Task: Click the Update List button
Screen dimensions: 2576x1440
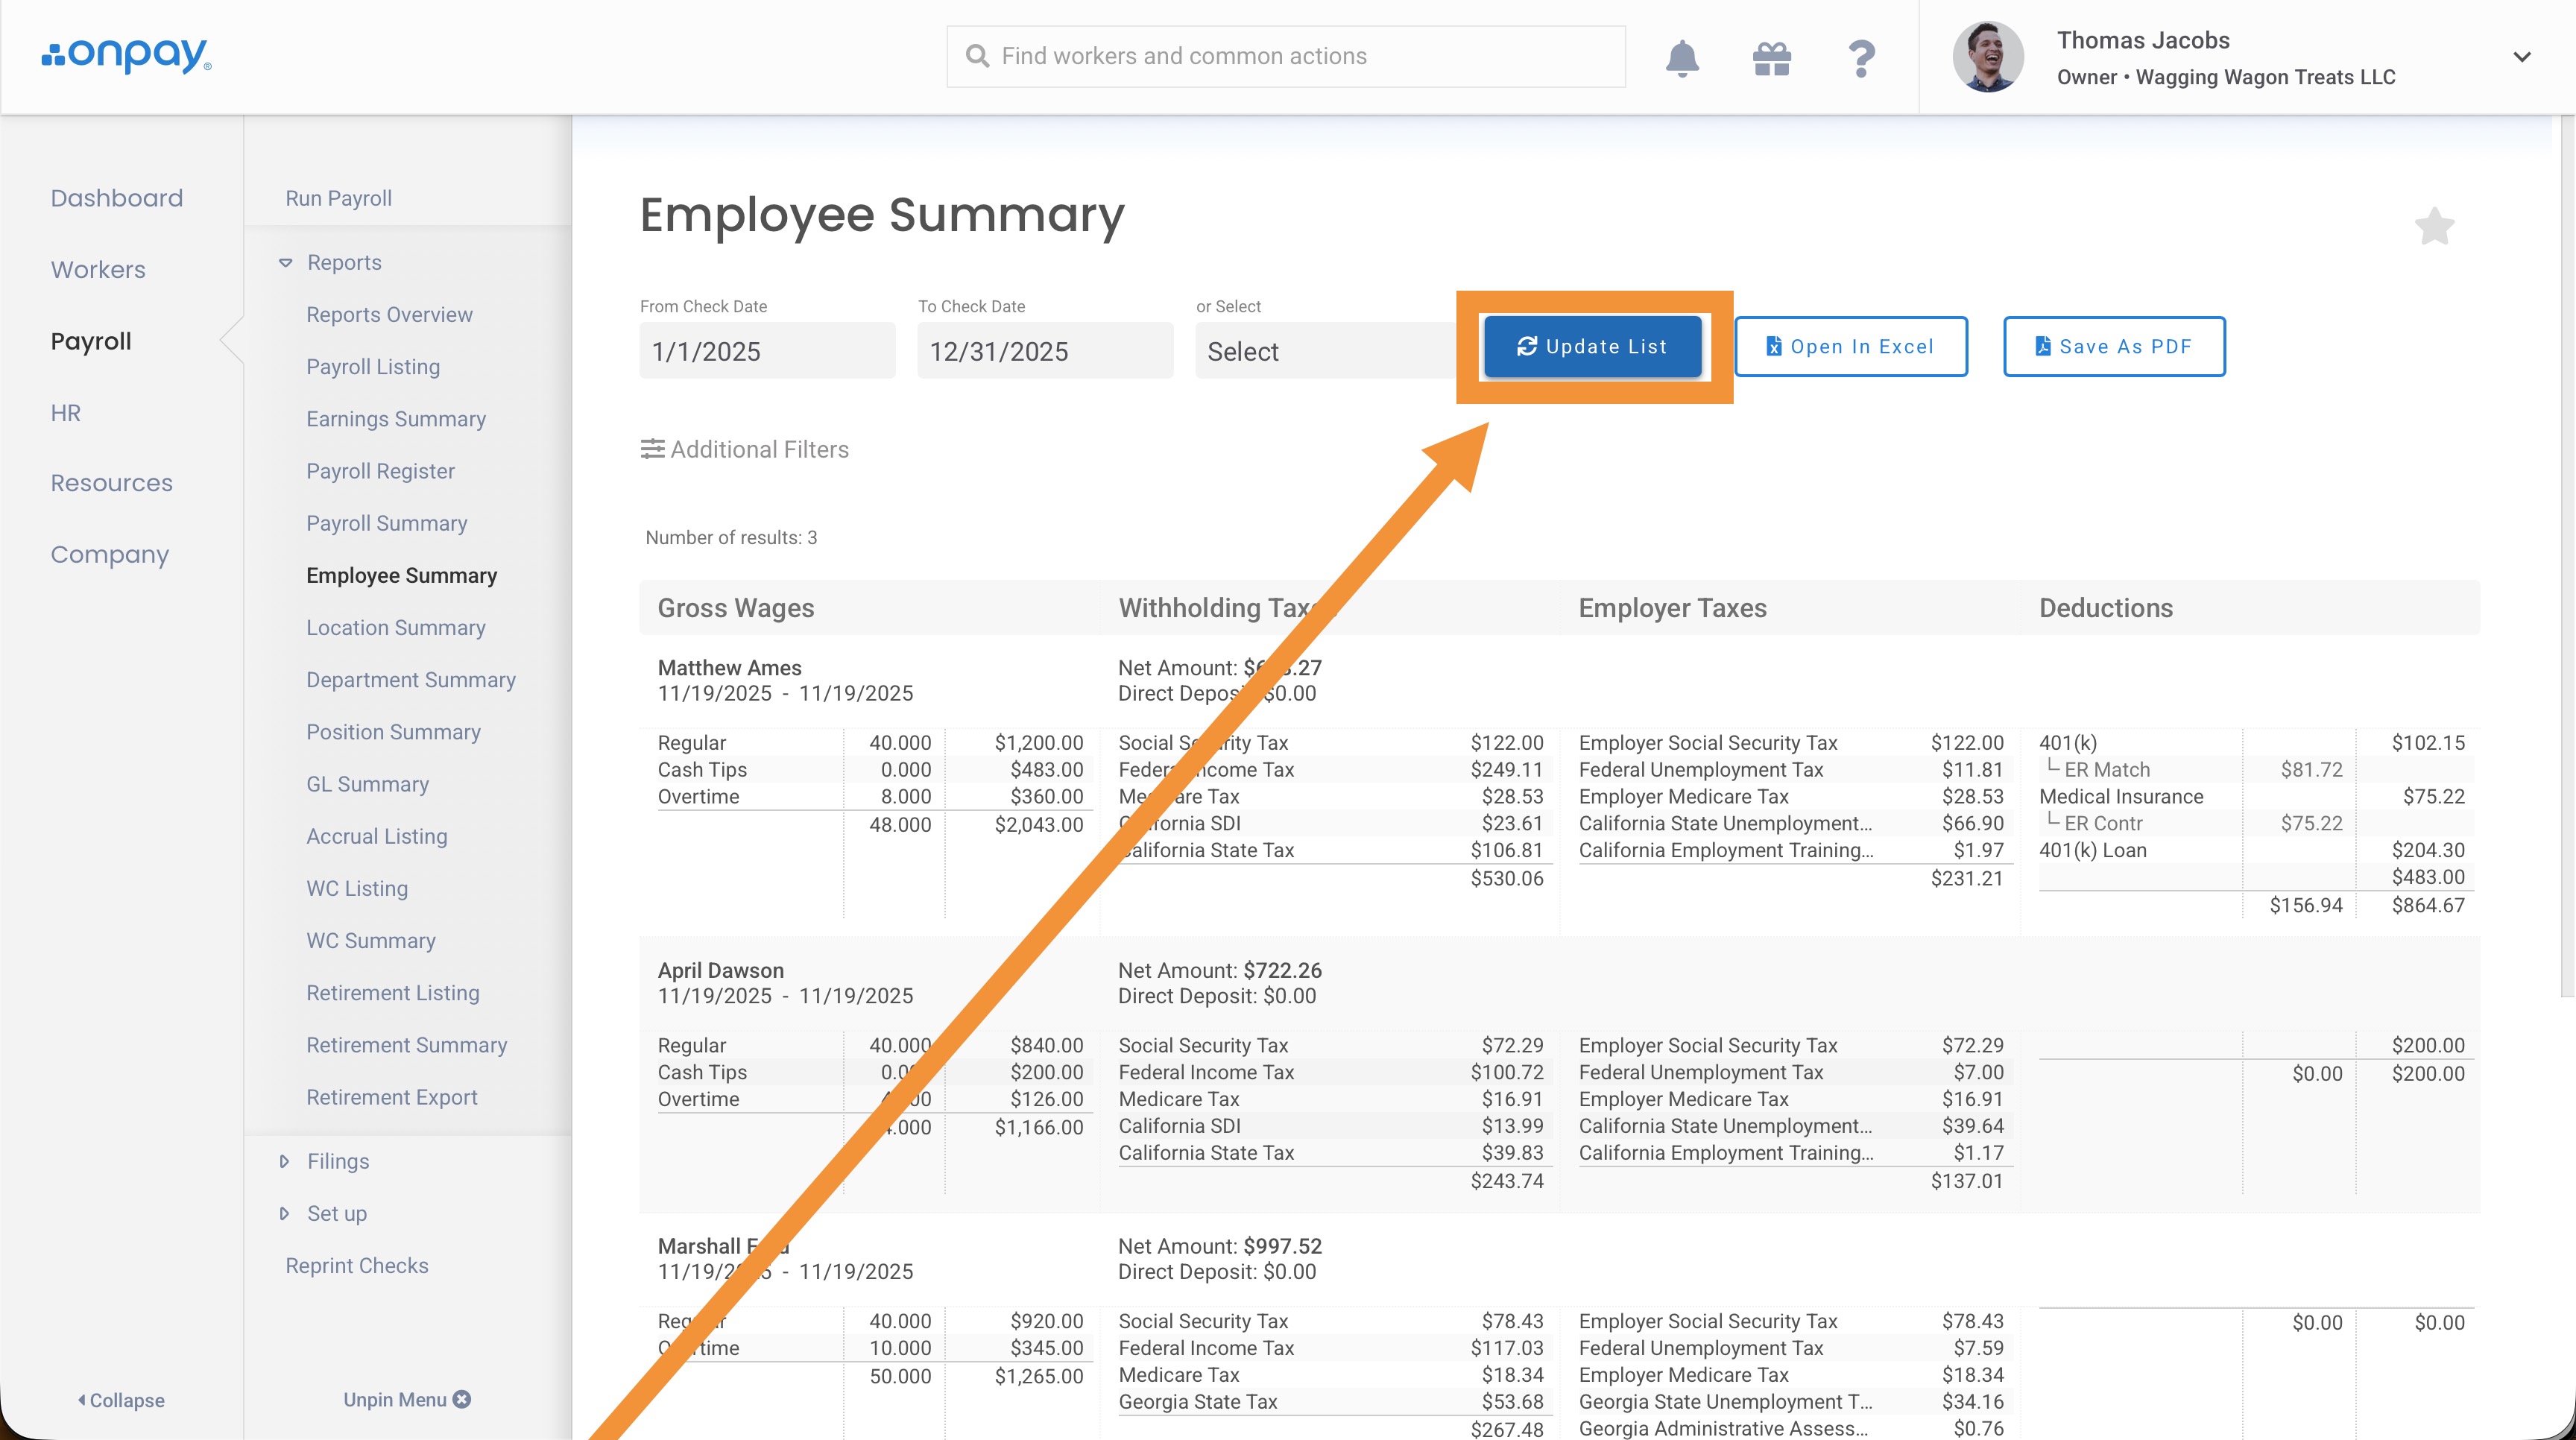Action: 1592,346
